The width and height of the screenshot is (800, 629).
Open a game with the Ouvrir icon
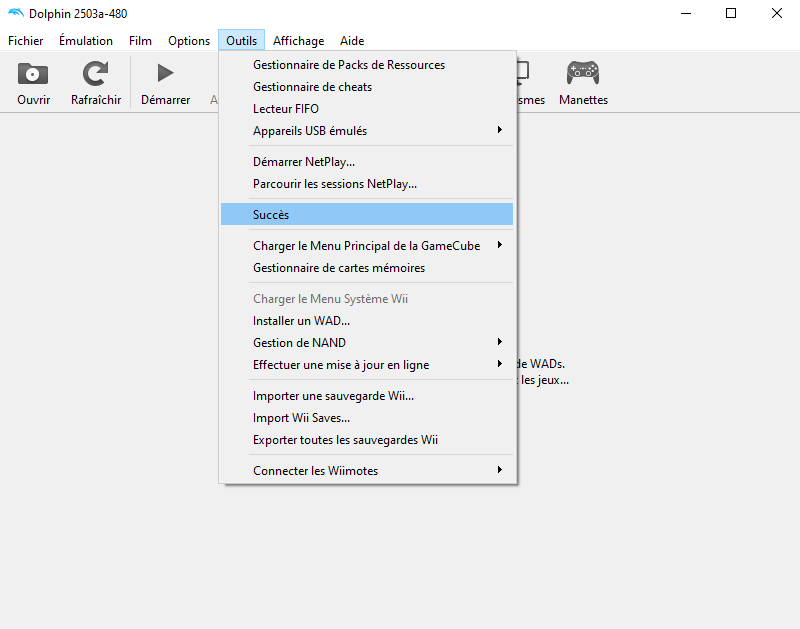coord(33,80)
